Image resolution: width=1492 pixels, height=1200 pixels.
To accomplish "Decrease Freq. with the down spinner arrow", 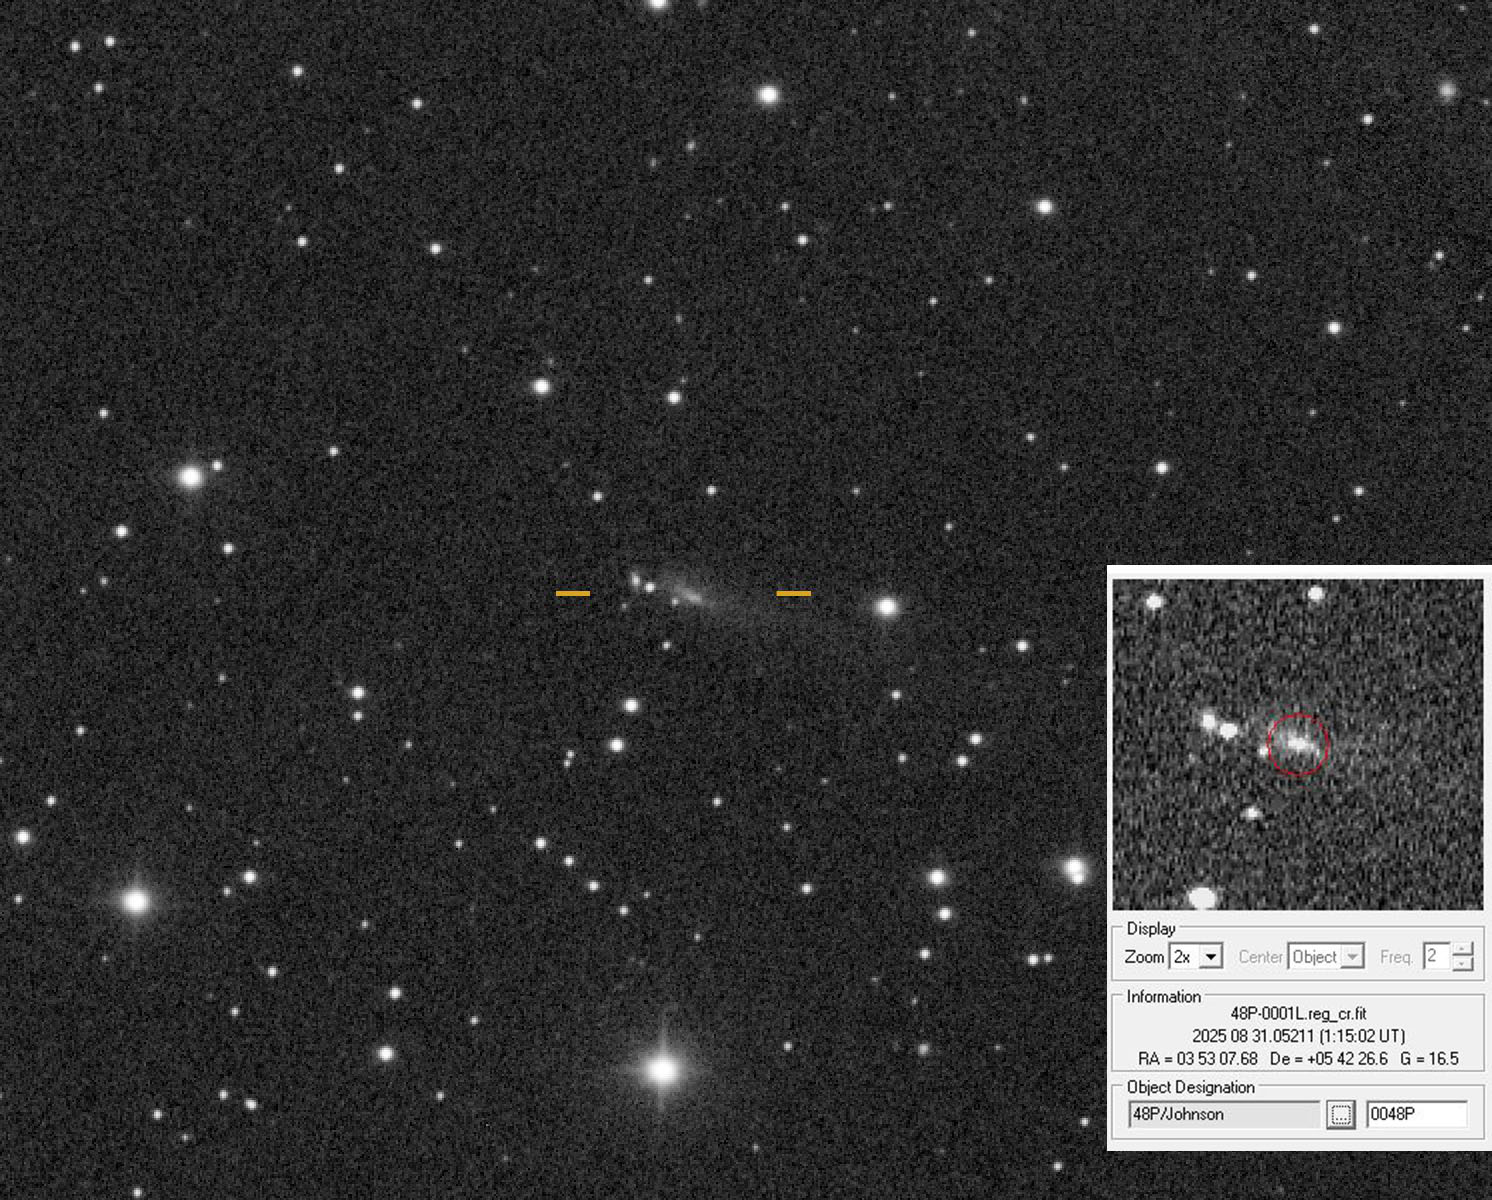I will coord(1463,964).
